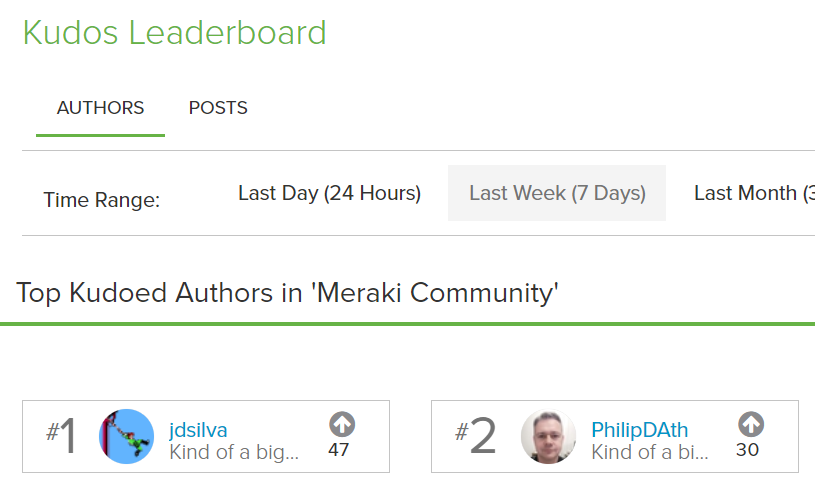Open PhilipDAth's avatar photo
Image resolution: width=815 pixels, height=485 pixels.
(x=548, y=436)
